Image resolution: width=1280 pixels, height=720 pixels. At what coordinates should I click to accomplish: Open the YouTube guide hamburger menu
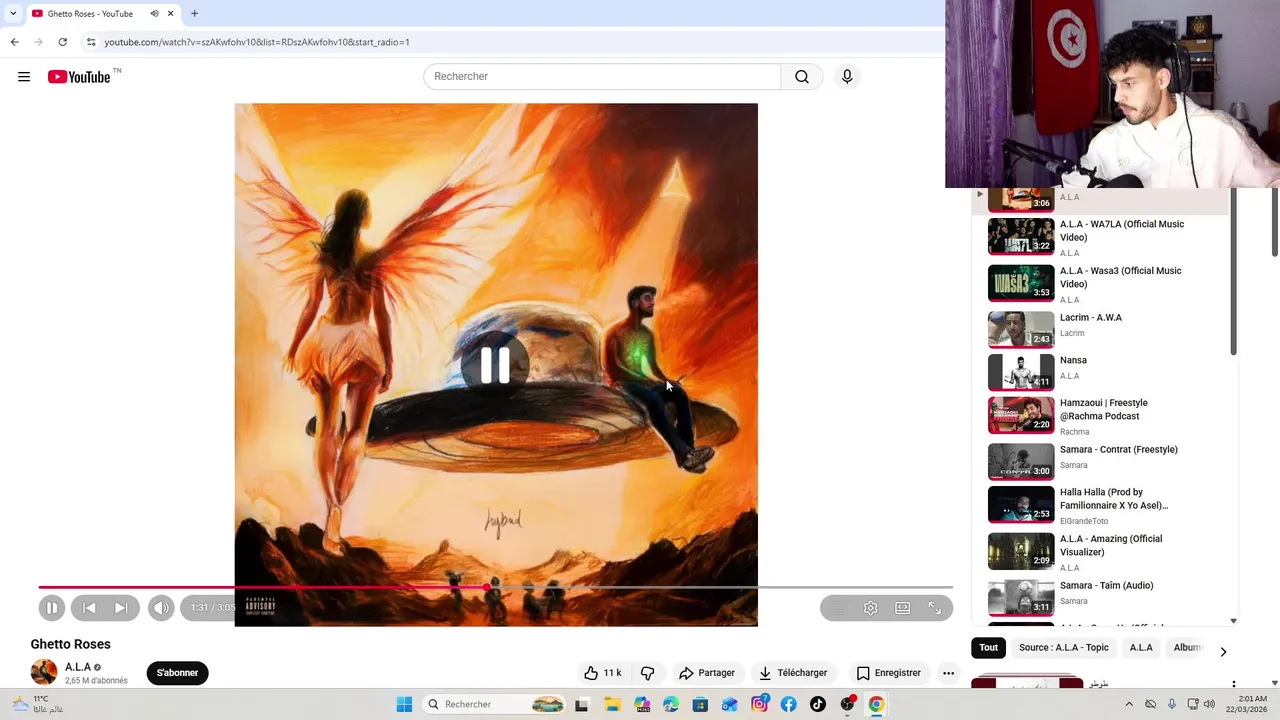(24, 77)
